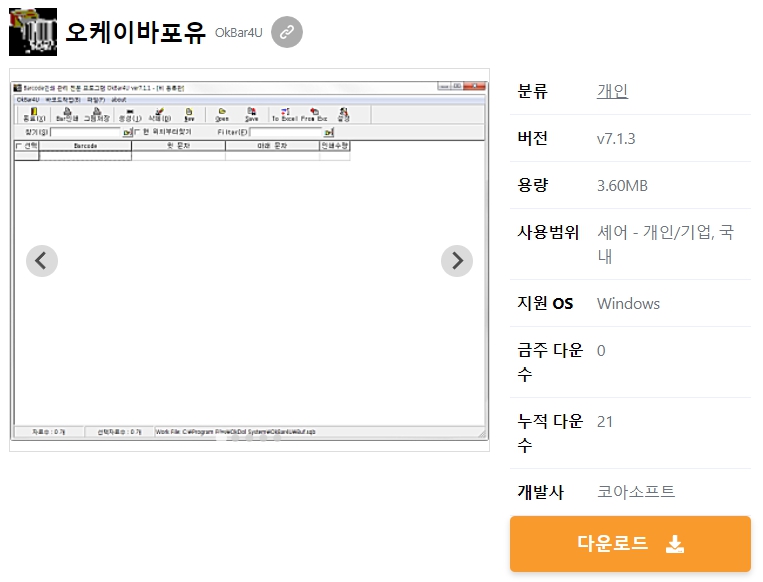Click the 용량 label
763x582 pixels.
(x=532, y=185)
